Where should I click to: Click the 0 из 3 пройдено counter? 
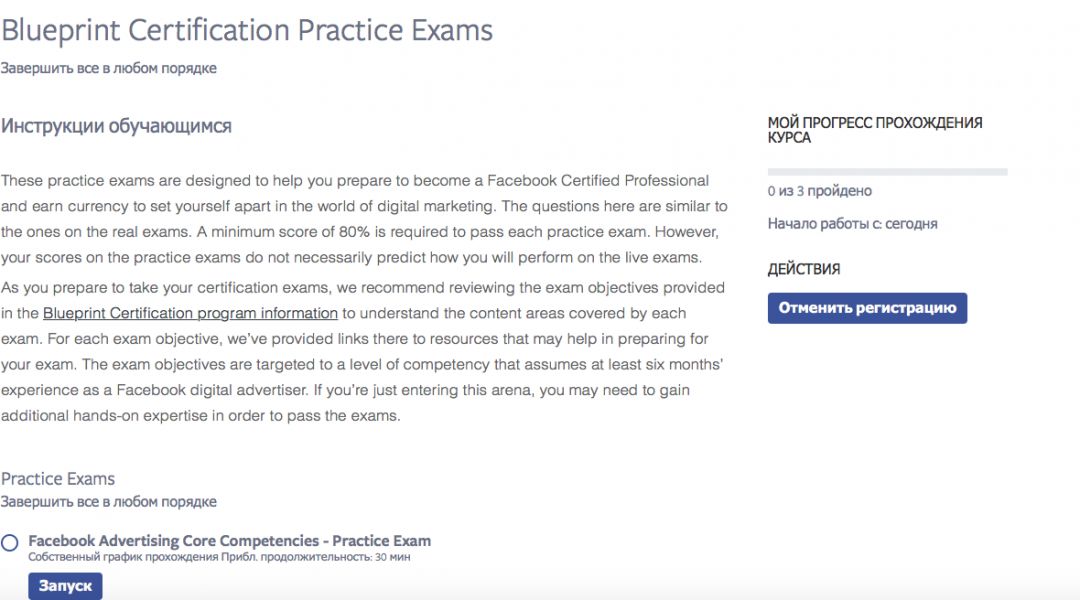[819, 191]
